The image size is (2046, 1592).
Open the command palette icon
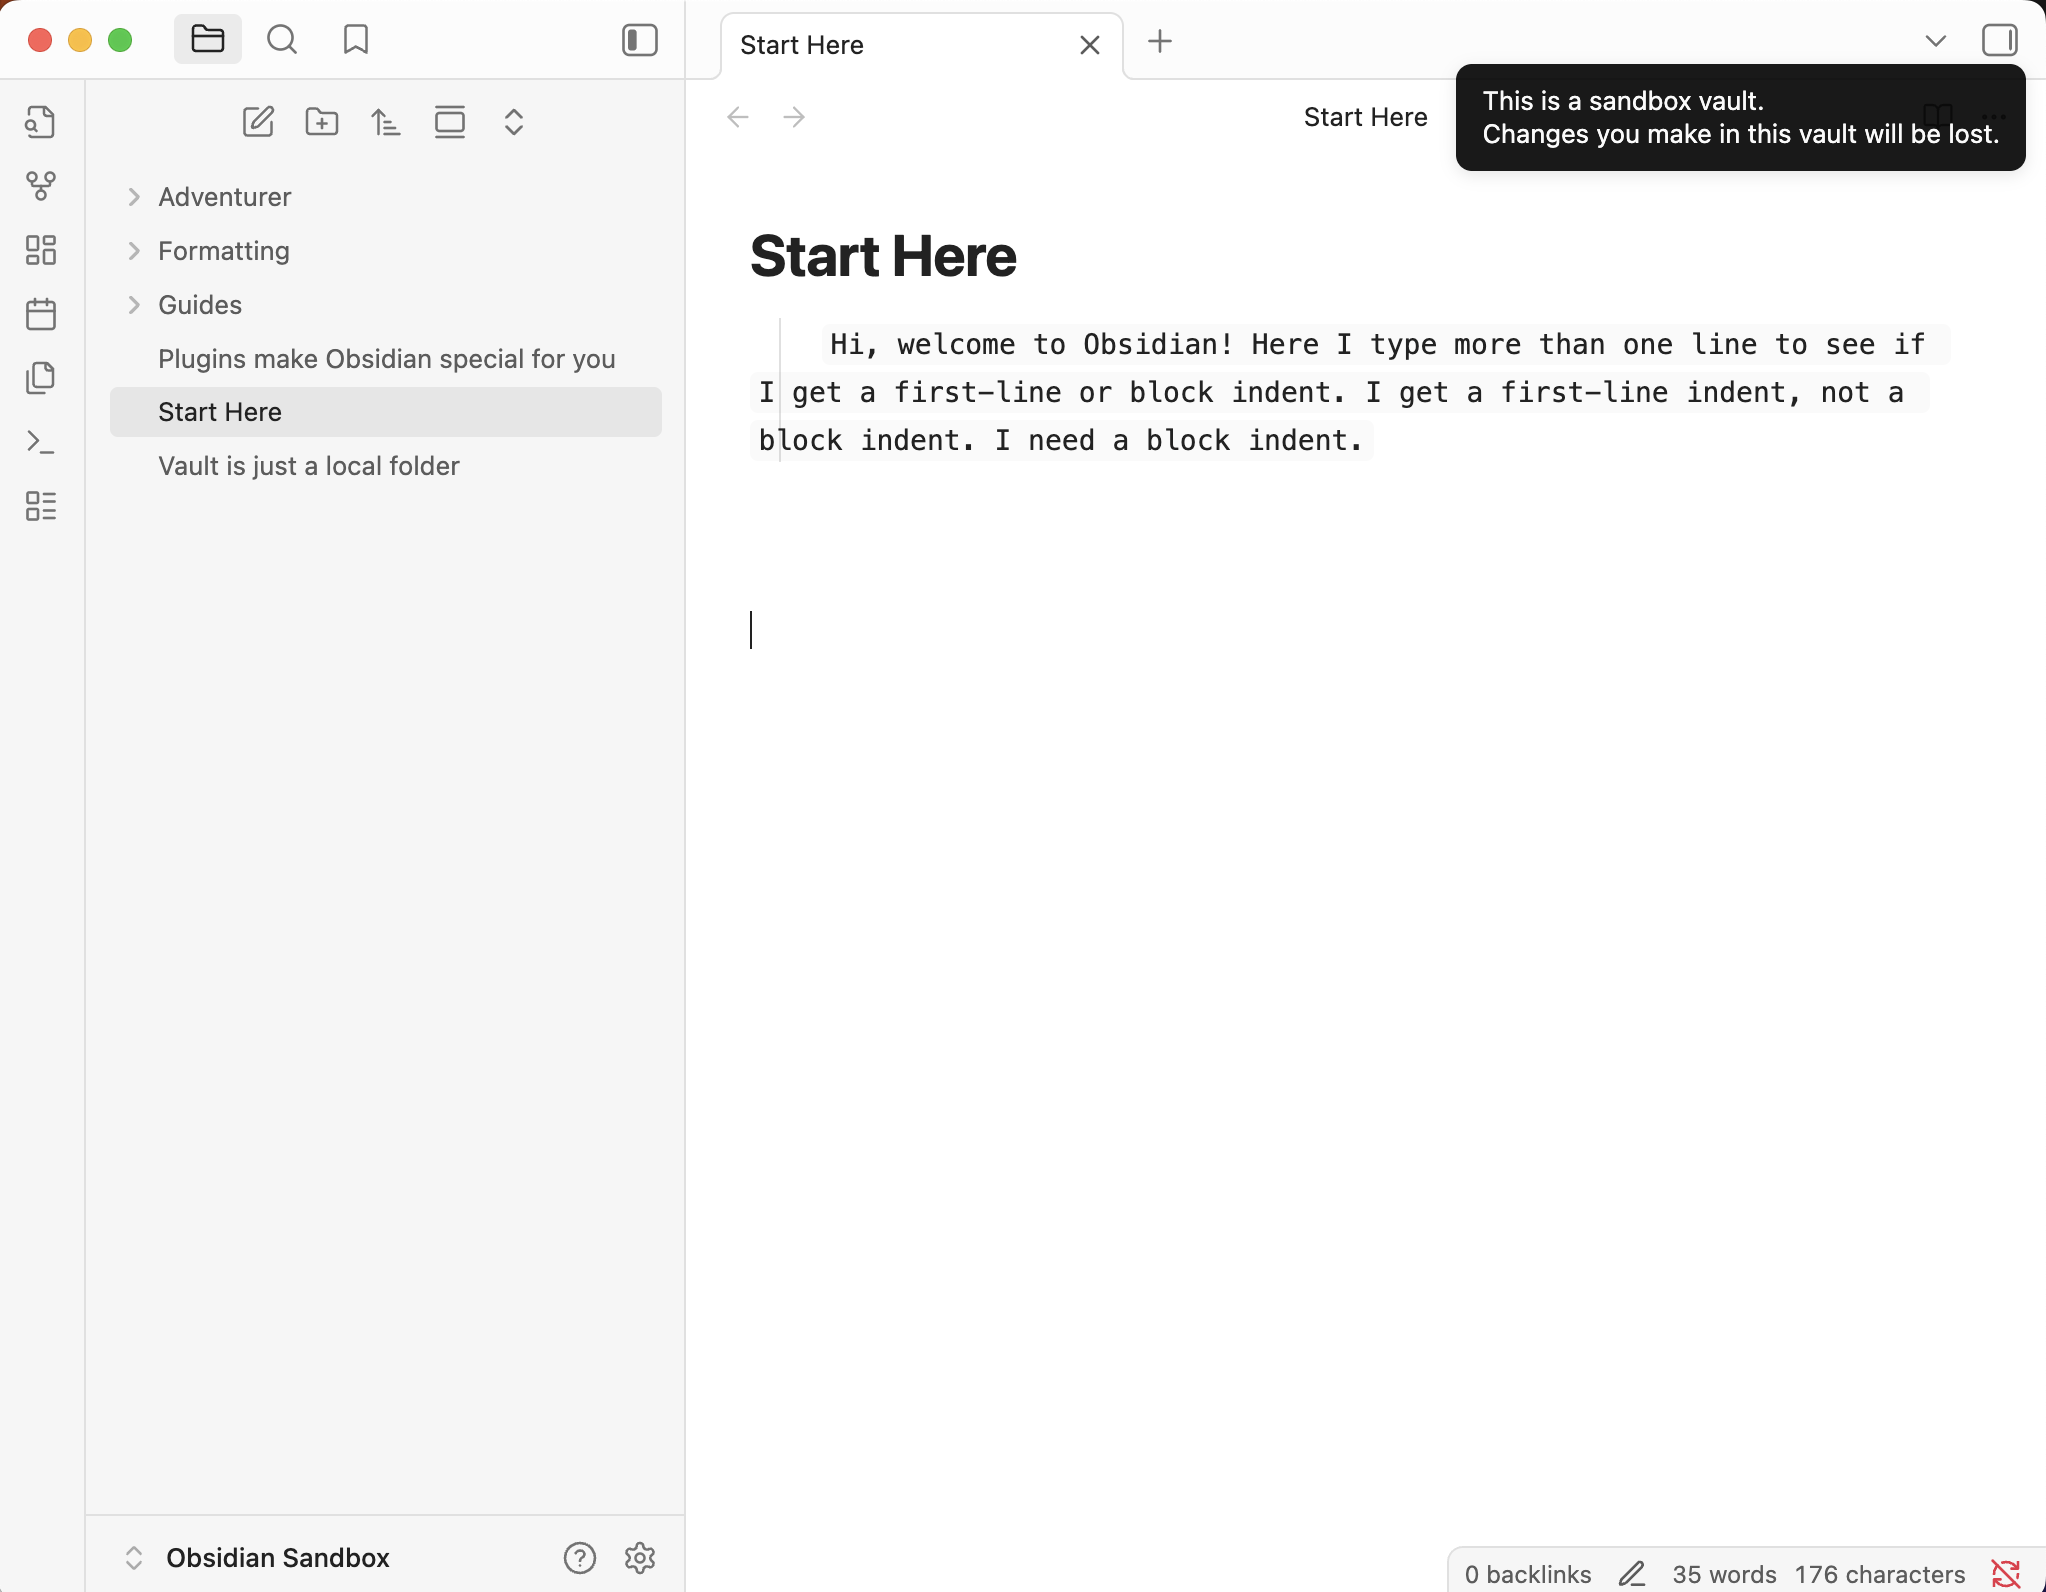pyautogui.click(x=40, y=442)
